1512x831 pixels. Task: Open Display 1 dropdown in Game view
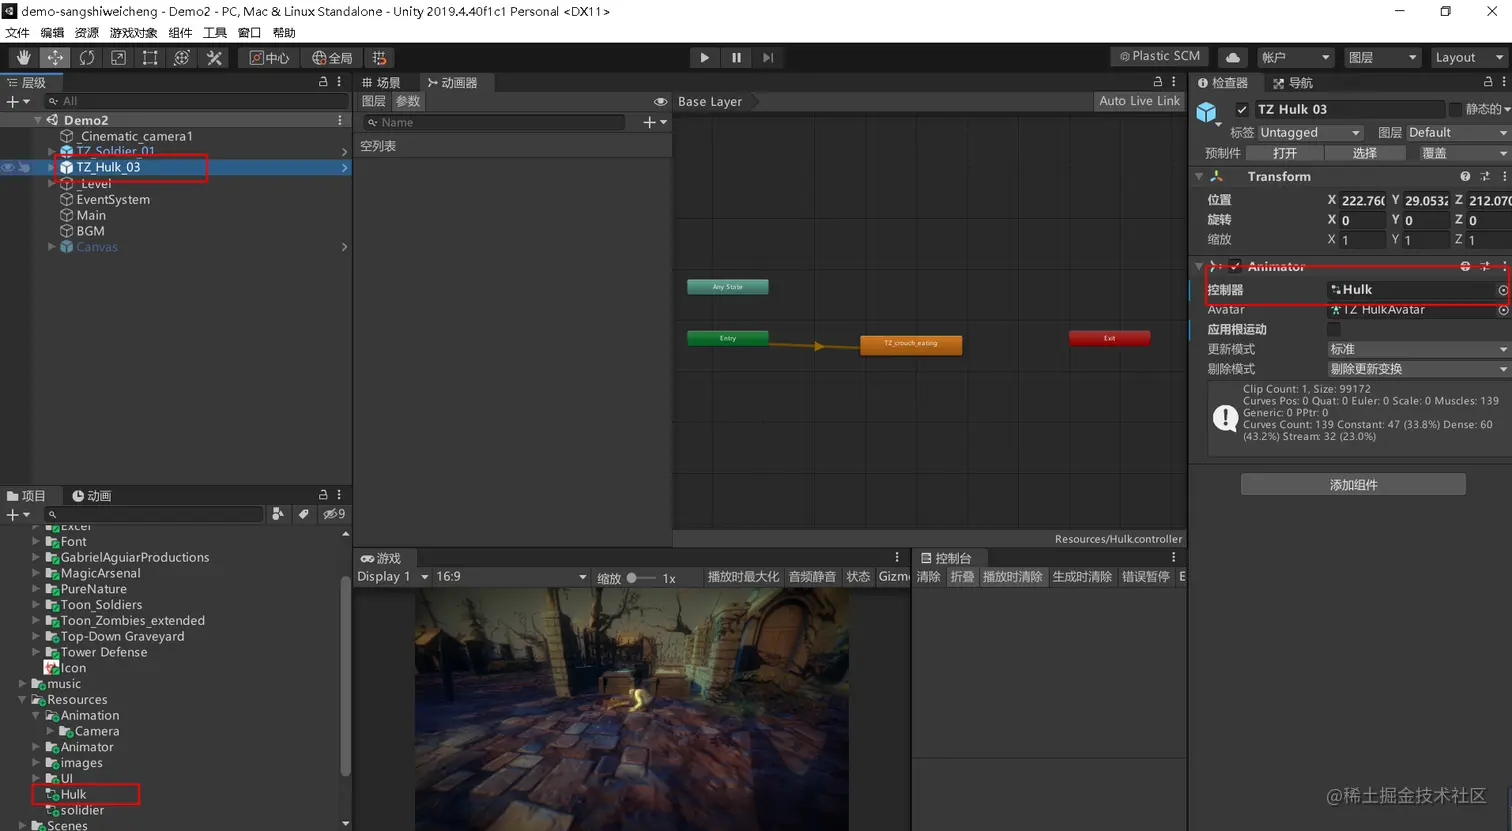click(392, 577)
